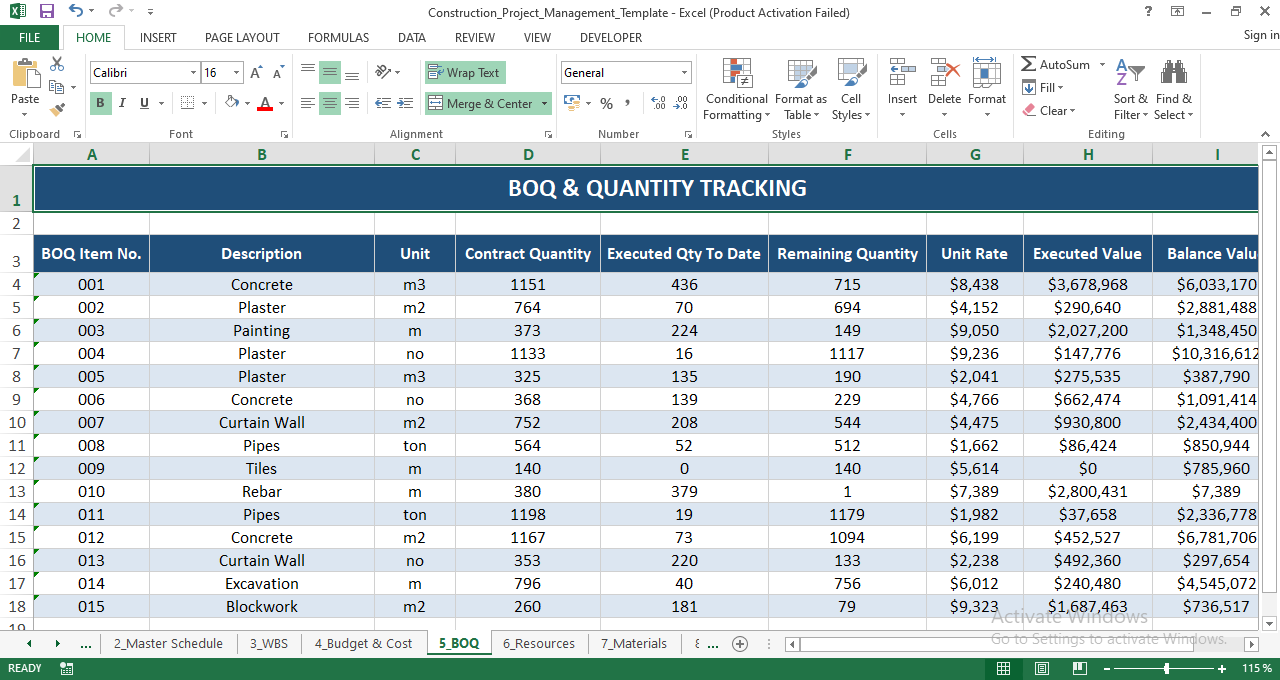Open the Number Format dropdown showing General
Viewport: 1280px width, 680px height.
pyautogui.click(x=625, y=72)
